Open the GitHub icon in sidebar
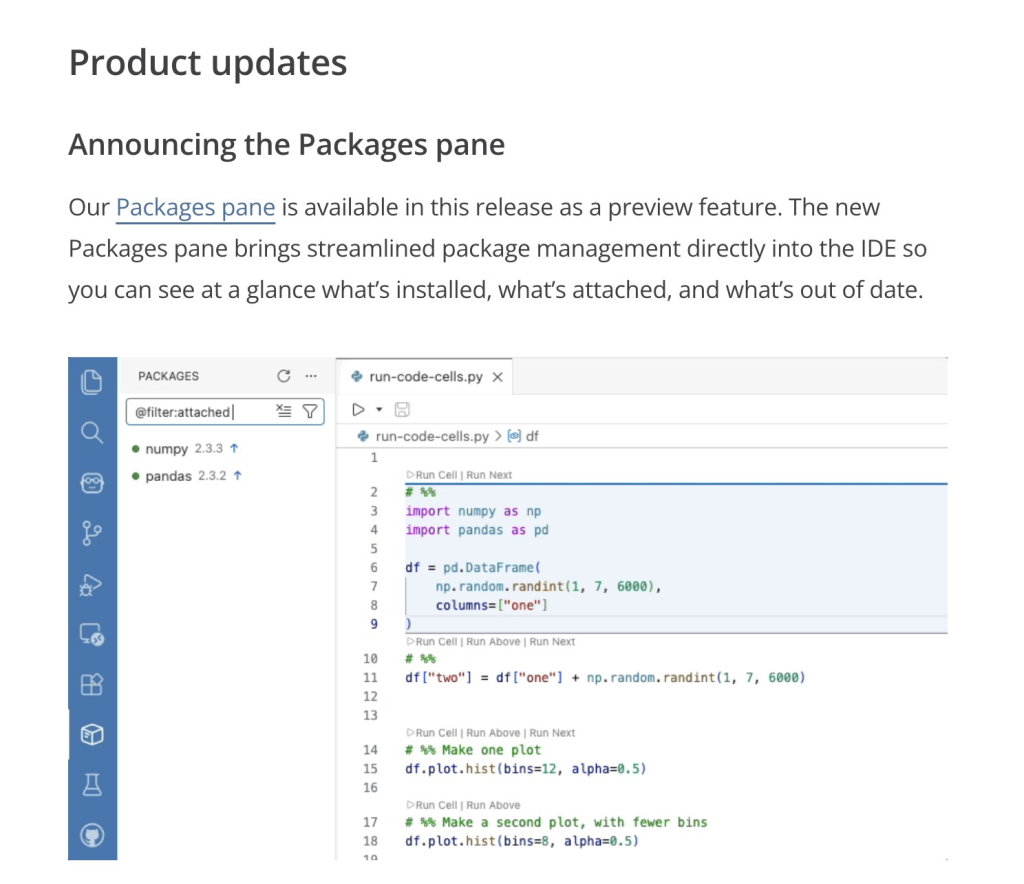This screenshot has height=884, width=1024. [91, 835]
